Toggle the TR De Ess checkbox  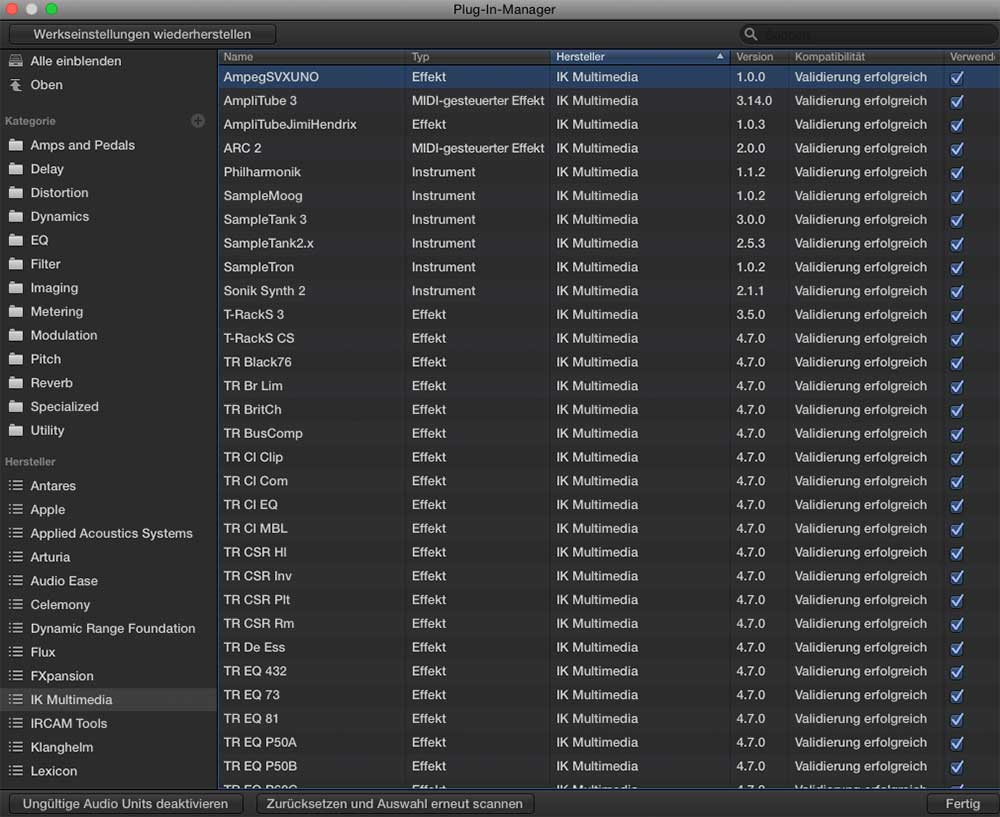(957, 647)
